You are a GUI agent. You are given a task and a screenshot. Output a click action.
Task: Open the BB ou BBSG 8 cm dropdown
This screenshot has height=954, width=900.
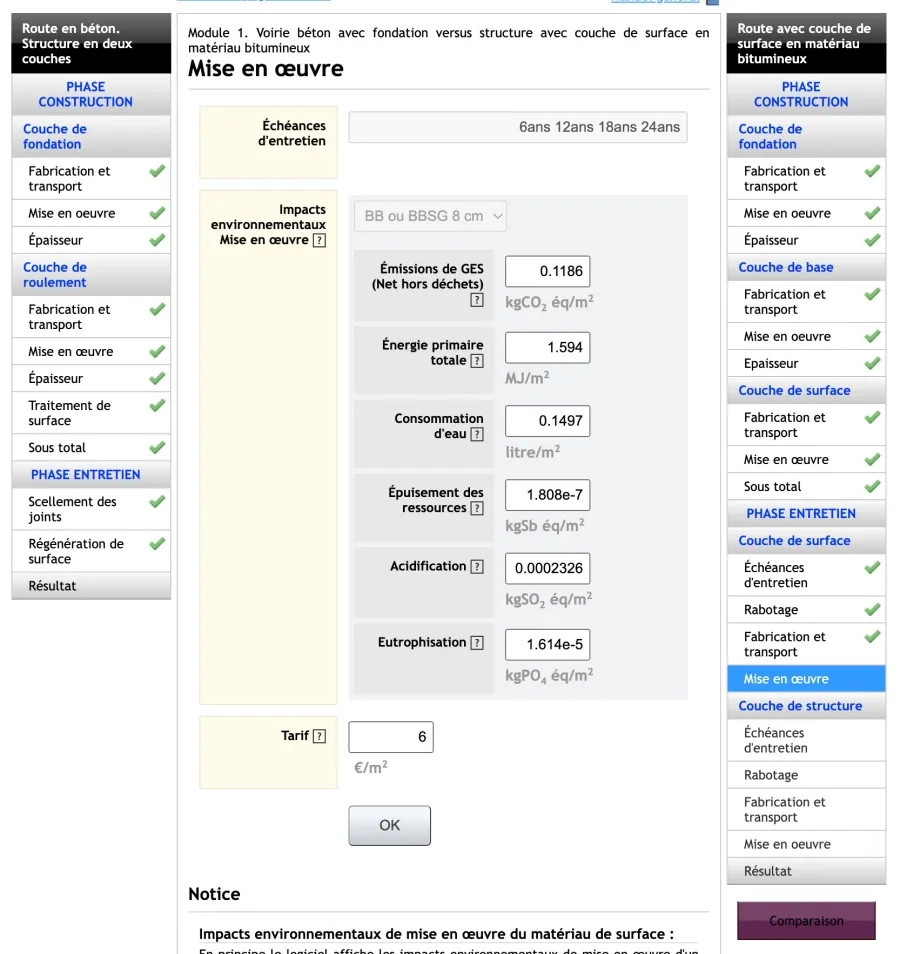click(430, 216)
